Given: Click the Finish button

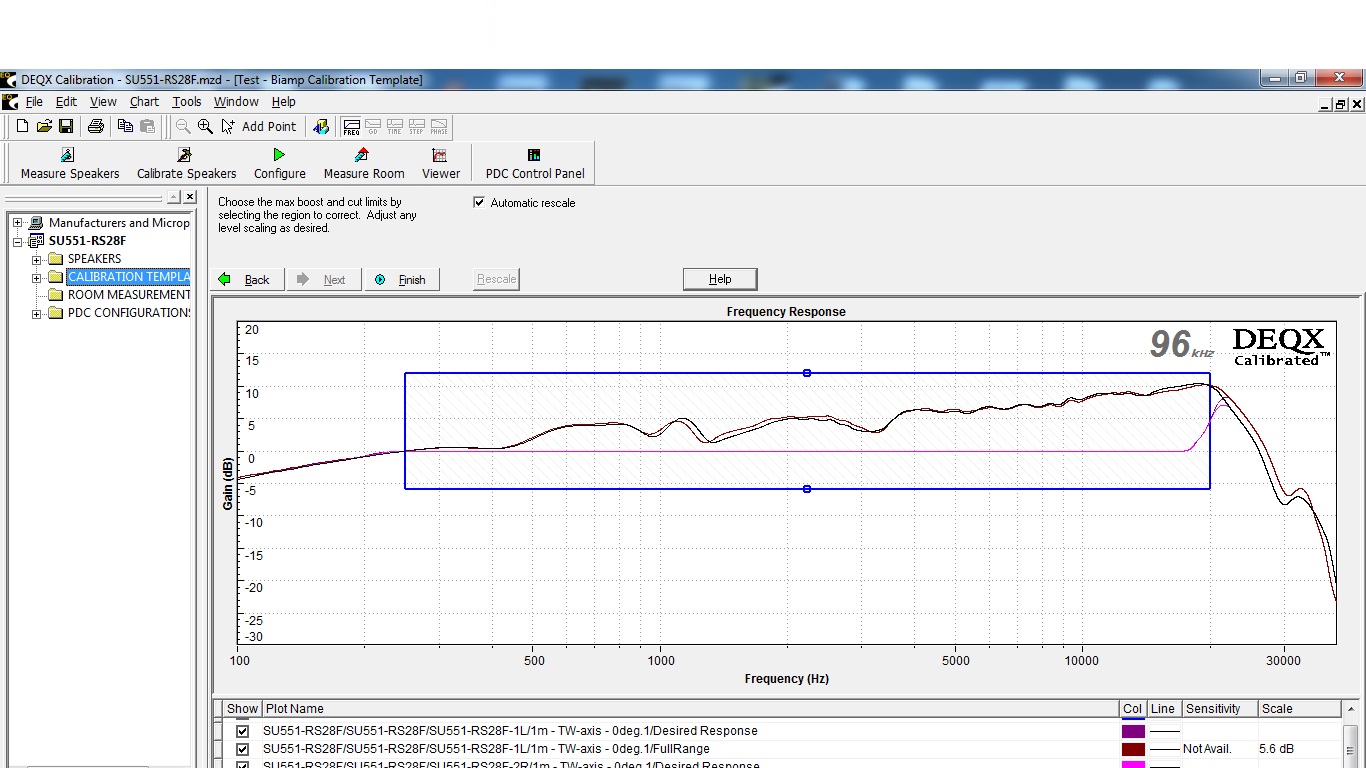Looking at the screenshot, I should (x=401, y=280).
